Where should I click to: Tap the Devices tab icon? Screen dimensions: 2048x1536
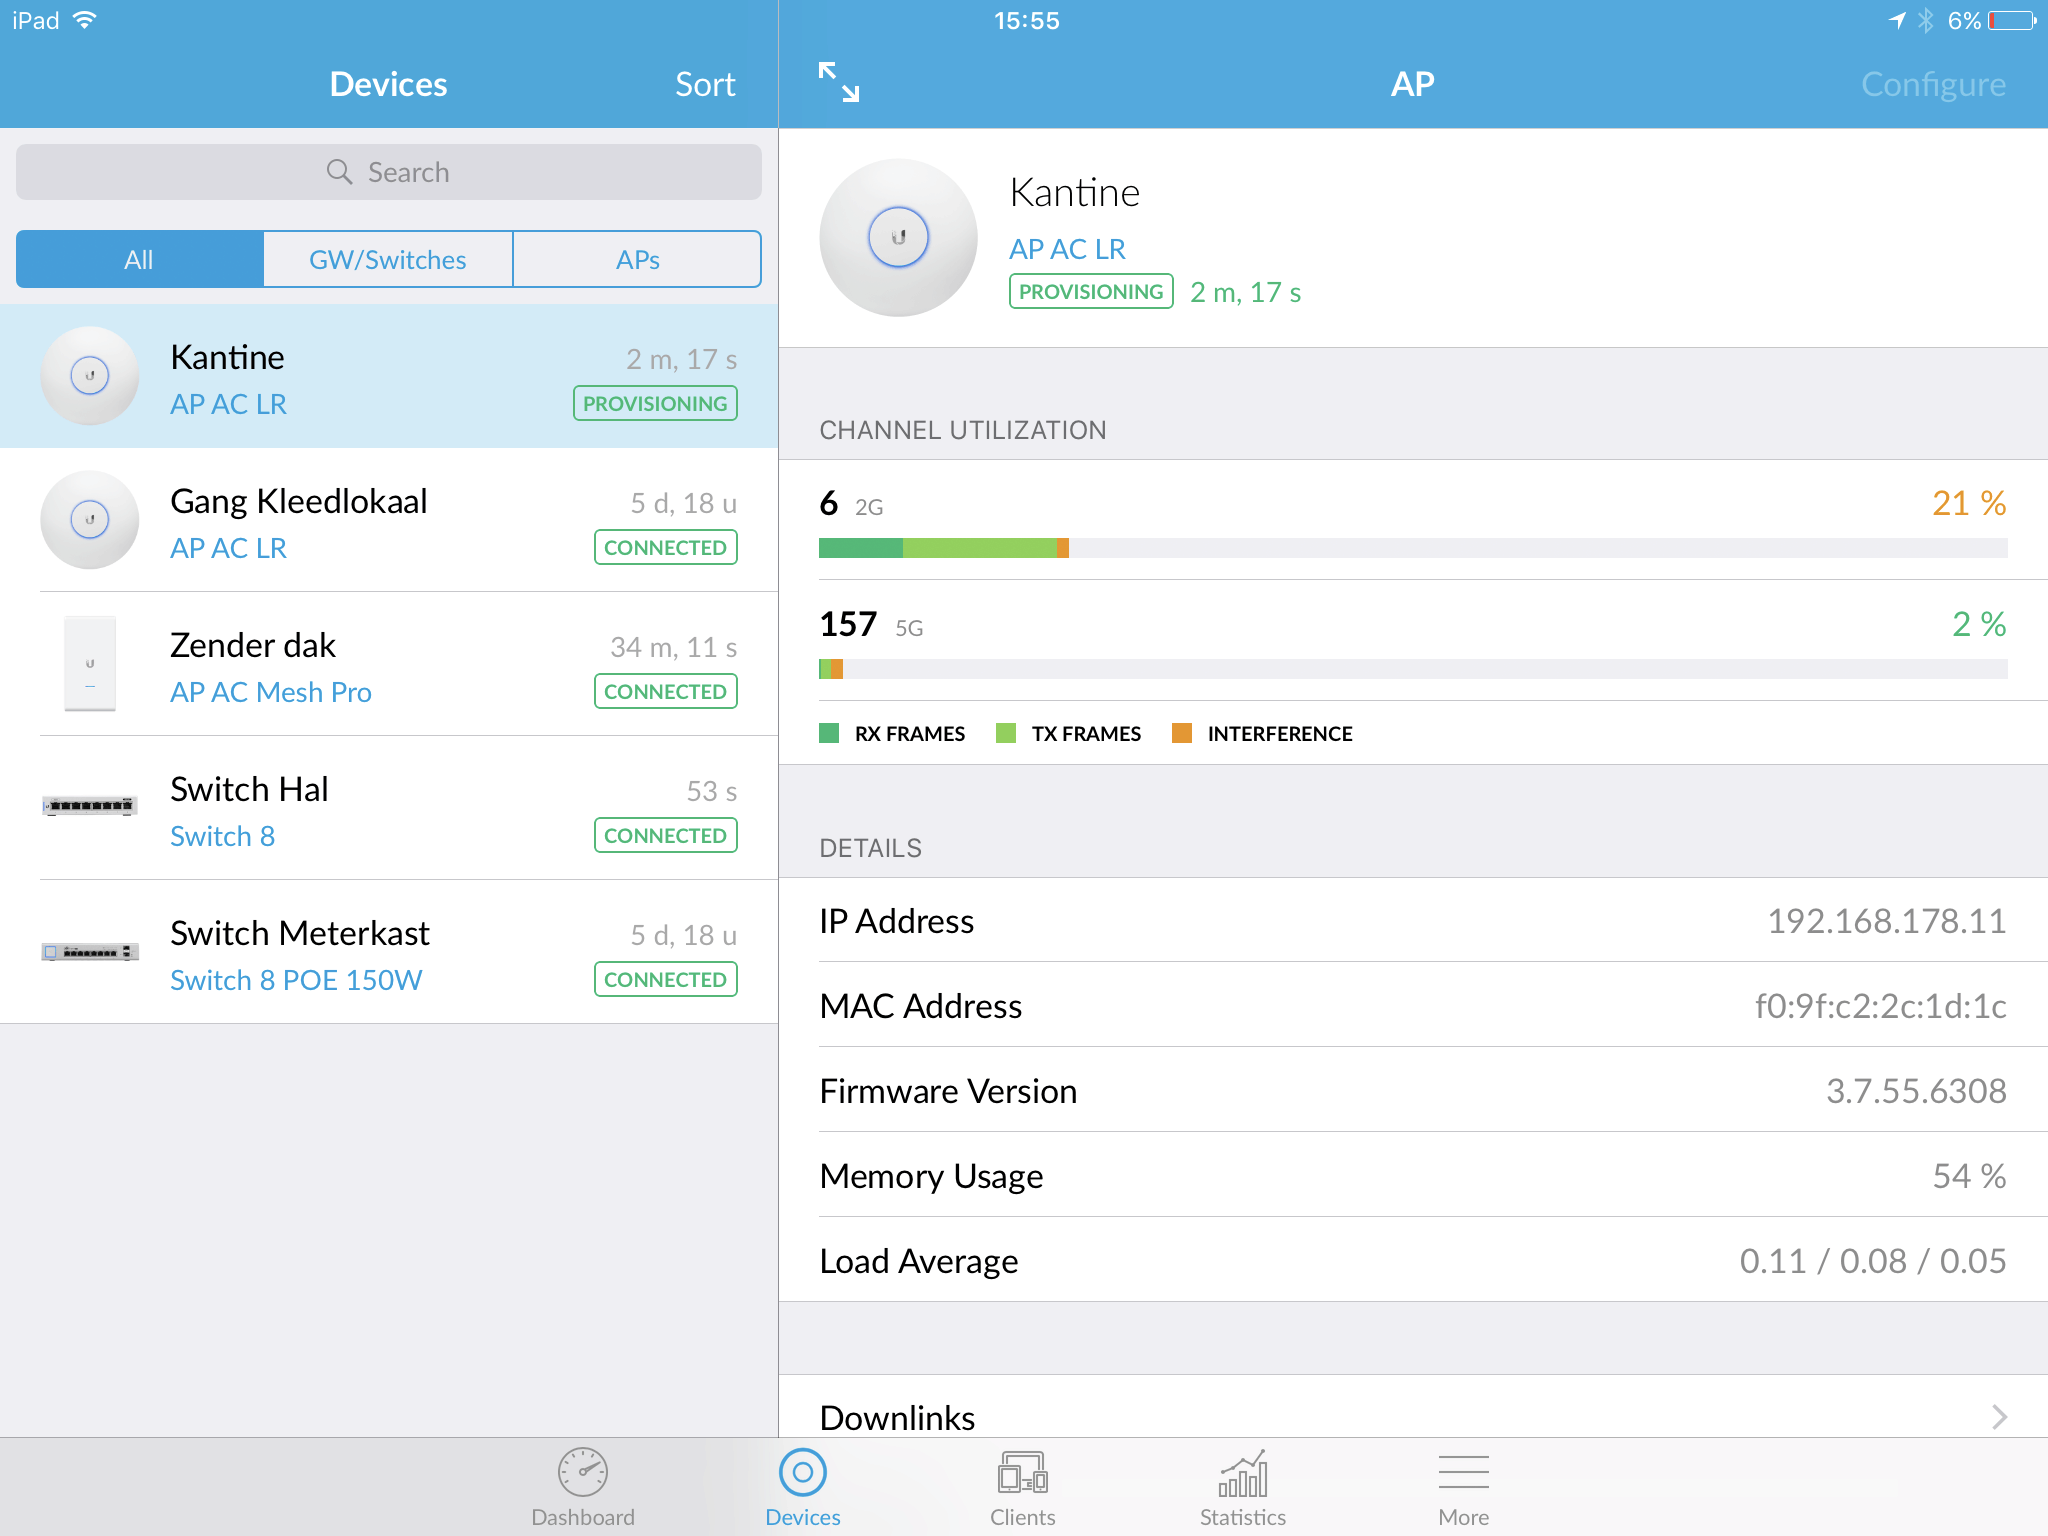802,1473
